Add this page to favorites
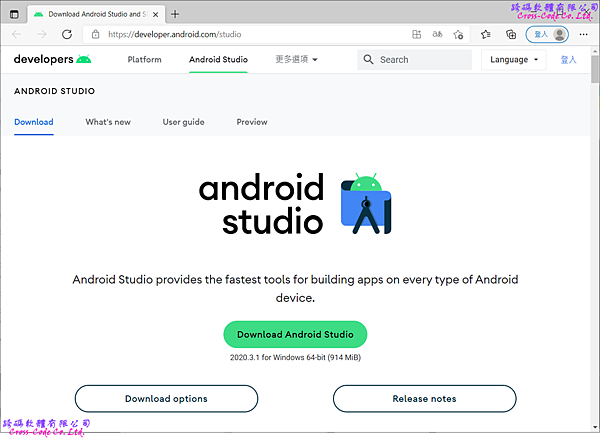This screenshot has width=600, height=439. 458,34
